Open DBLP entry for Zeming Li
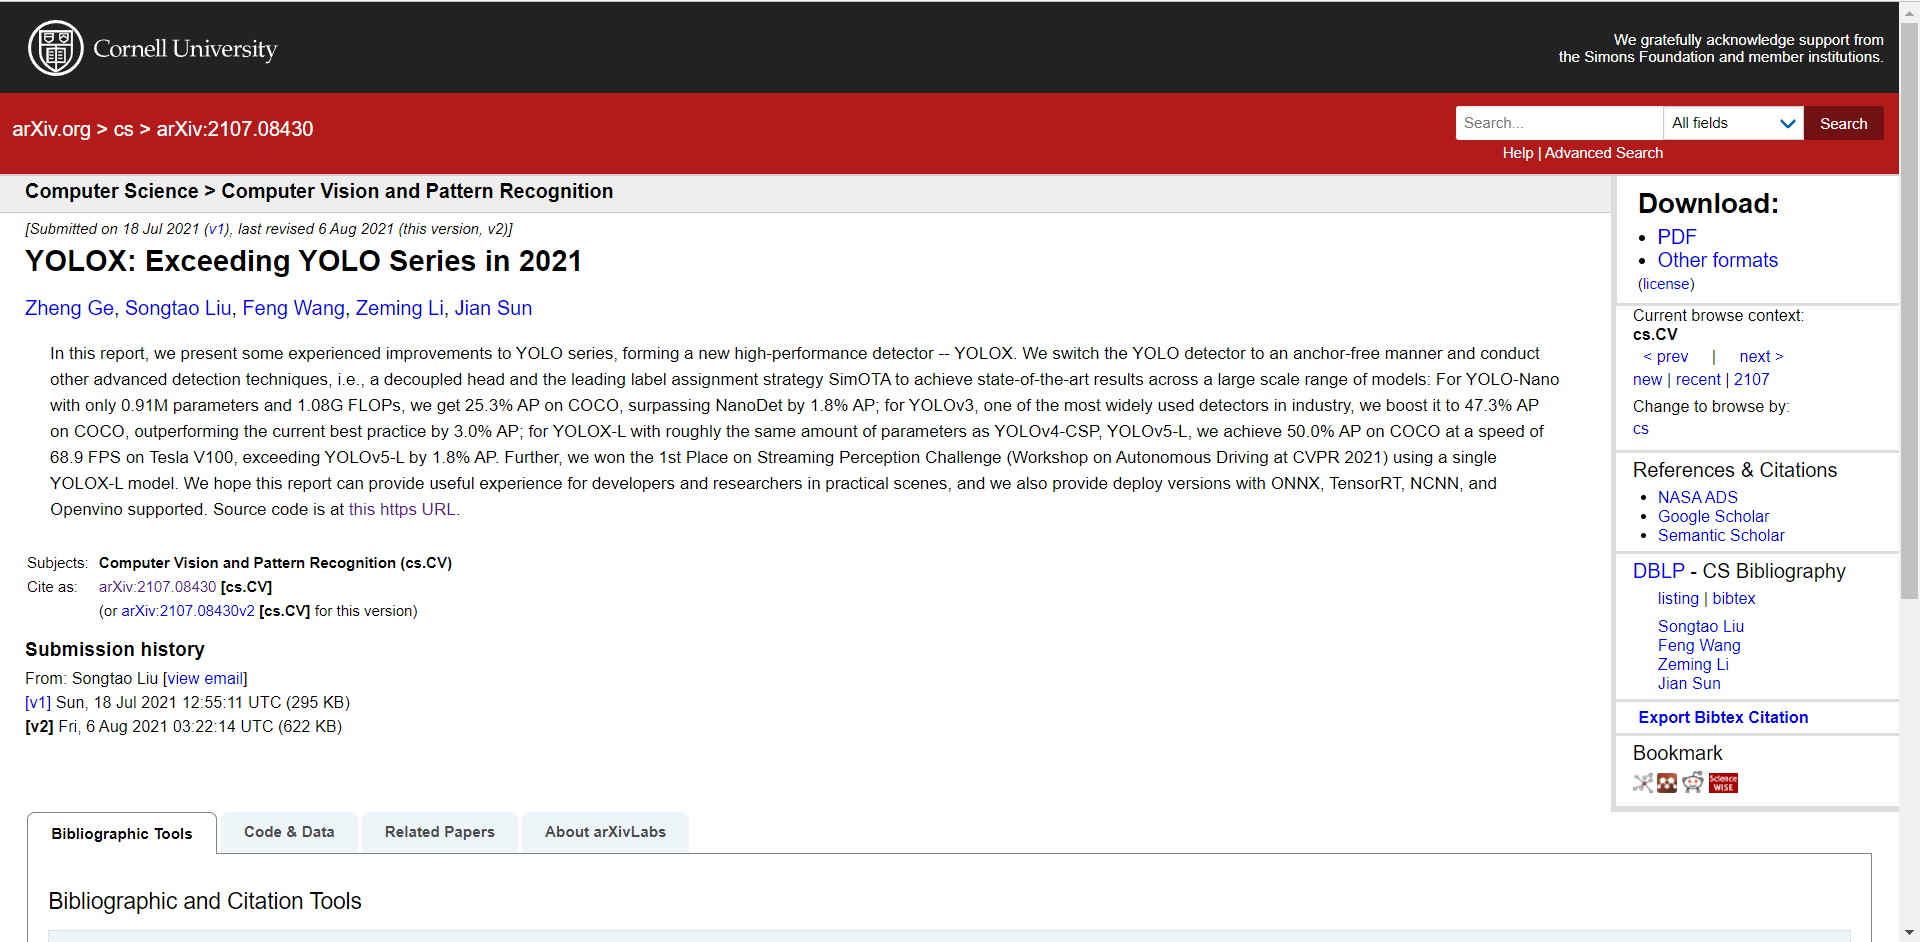The height and width of the screenshot is (942, 1920). [x=1693, y=664]
